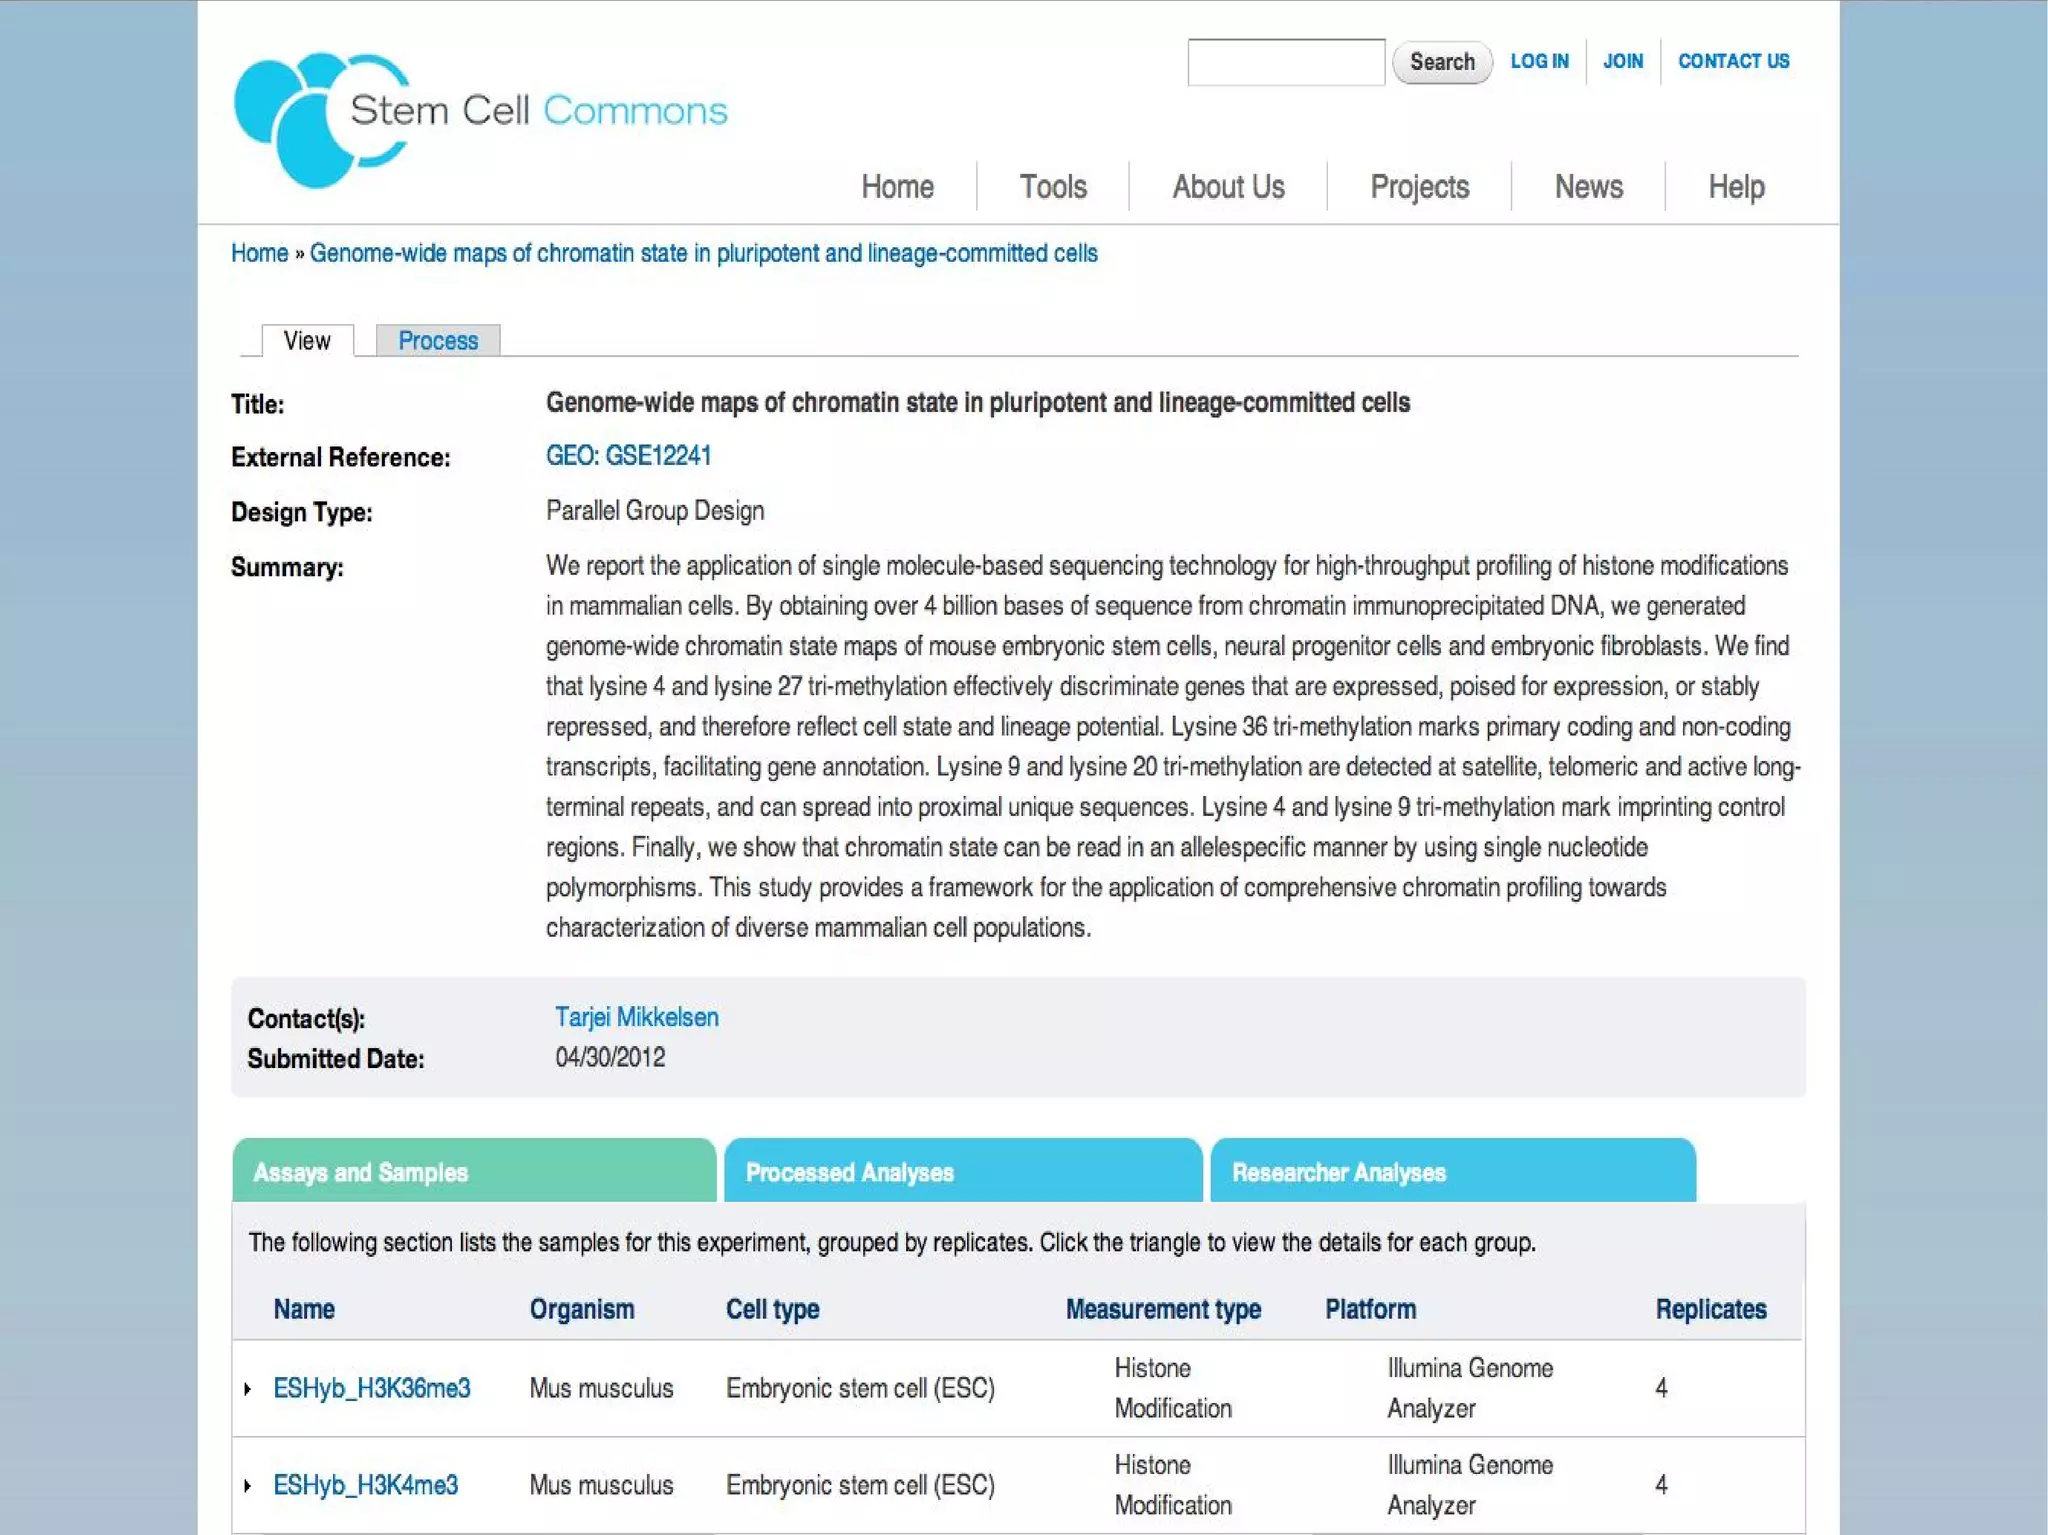Switch to the Process tab
Viewport: 2048px width, 1535px height.
pos(438,341)
